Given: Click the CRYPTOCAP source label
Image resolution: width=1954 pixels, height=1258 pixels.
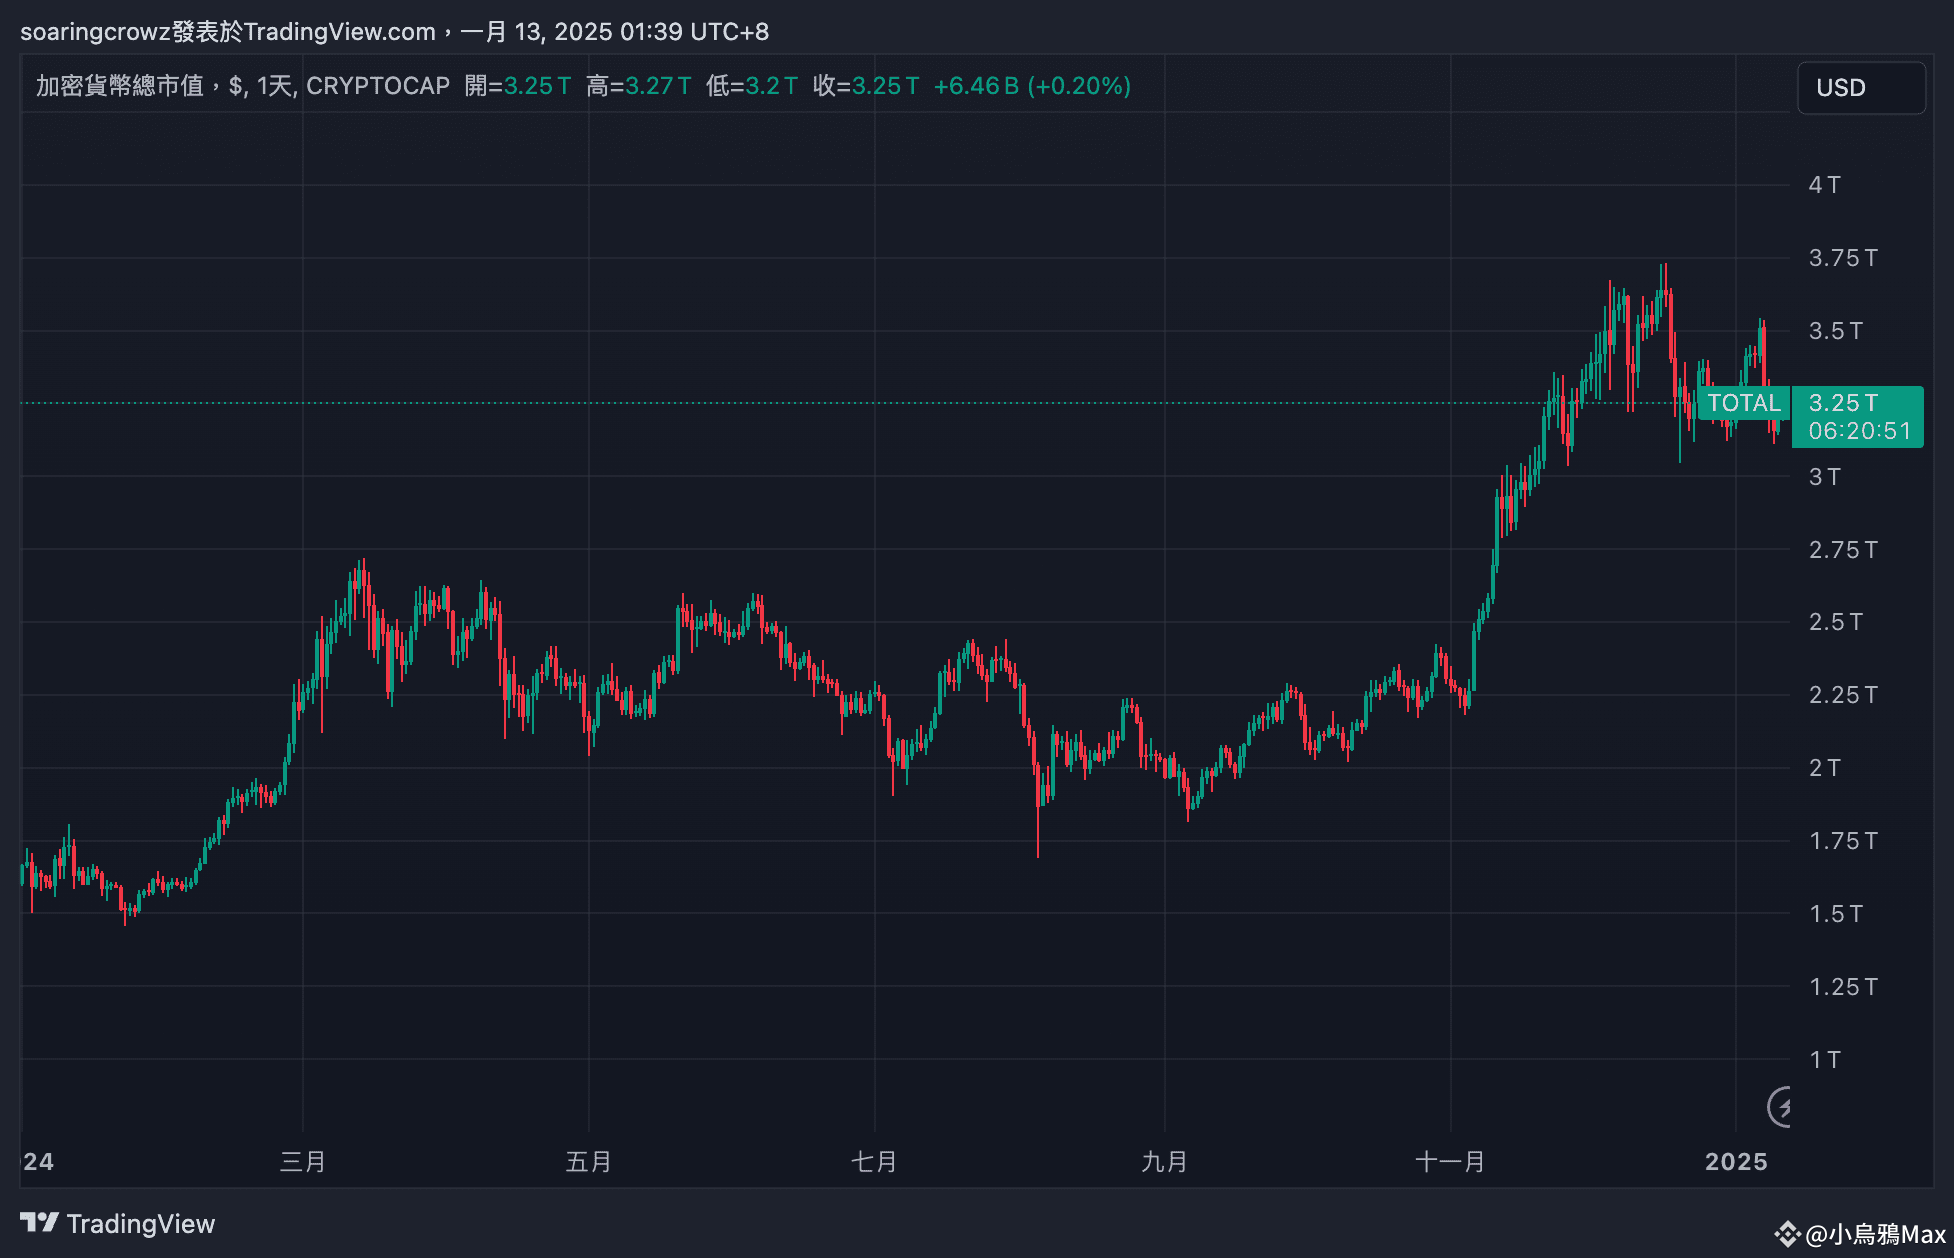Looking at the screenshot, I should pos(378,86).
